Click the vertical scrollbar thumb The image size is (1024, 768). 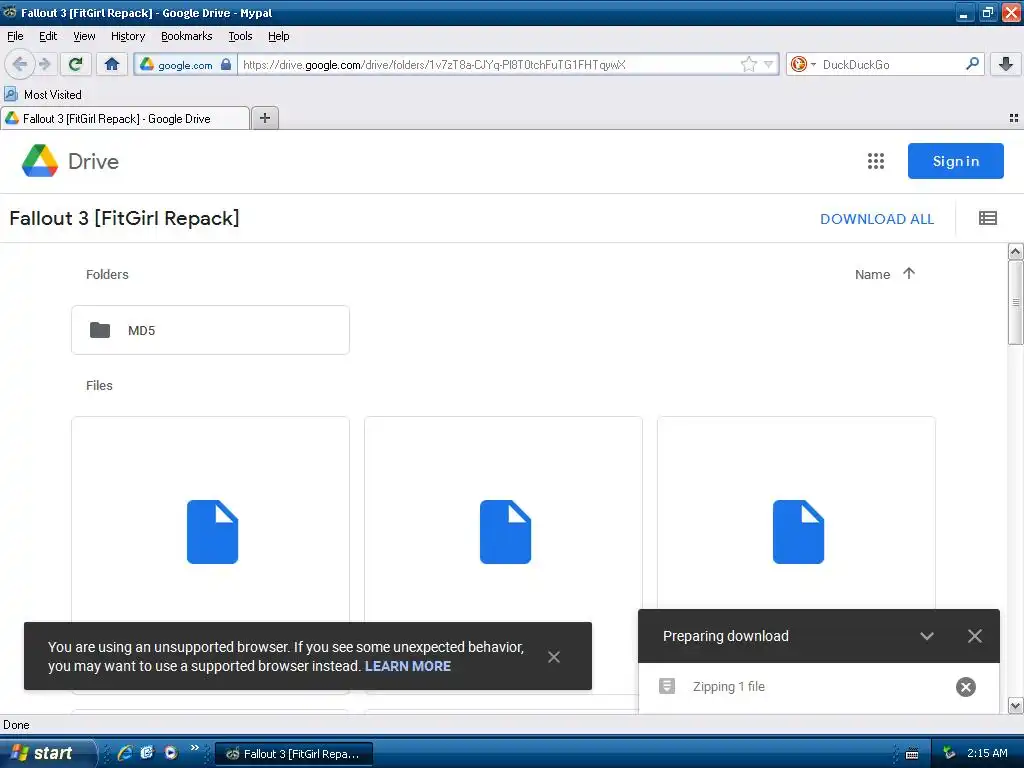1015,302
